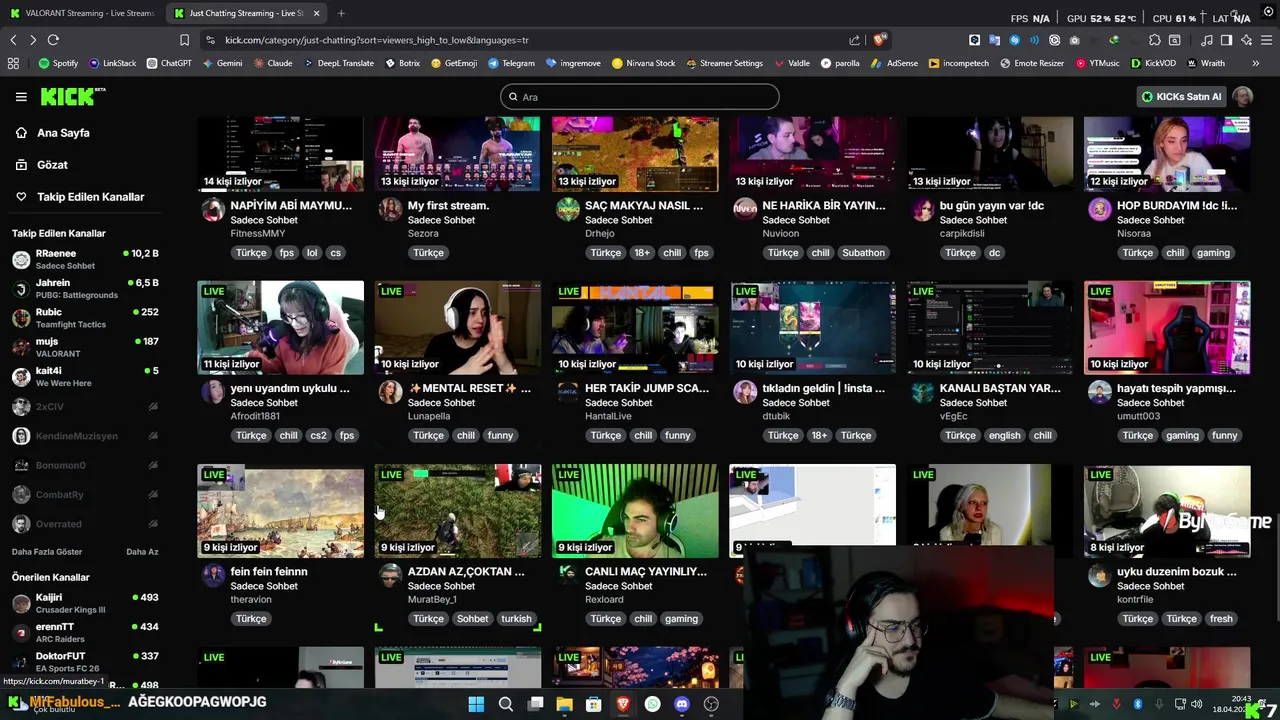Click english tag under vEgEc
Screen dimensions: 1280x720
(1004, 436)
